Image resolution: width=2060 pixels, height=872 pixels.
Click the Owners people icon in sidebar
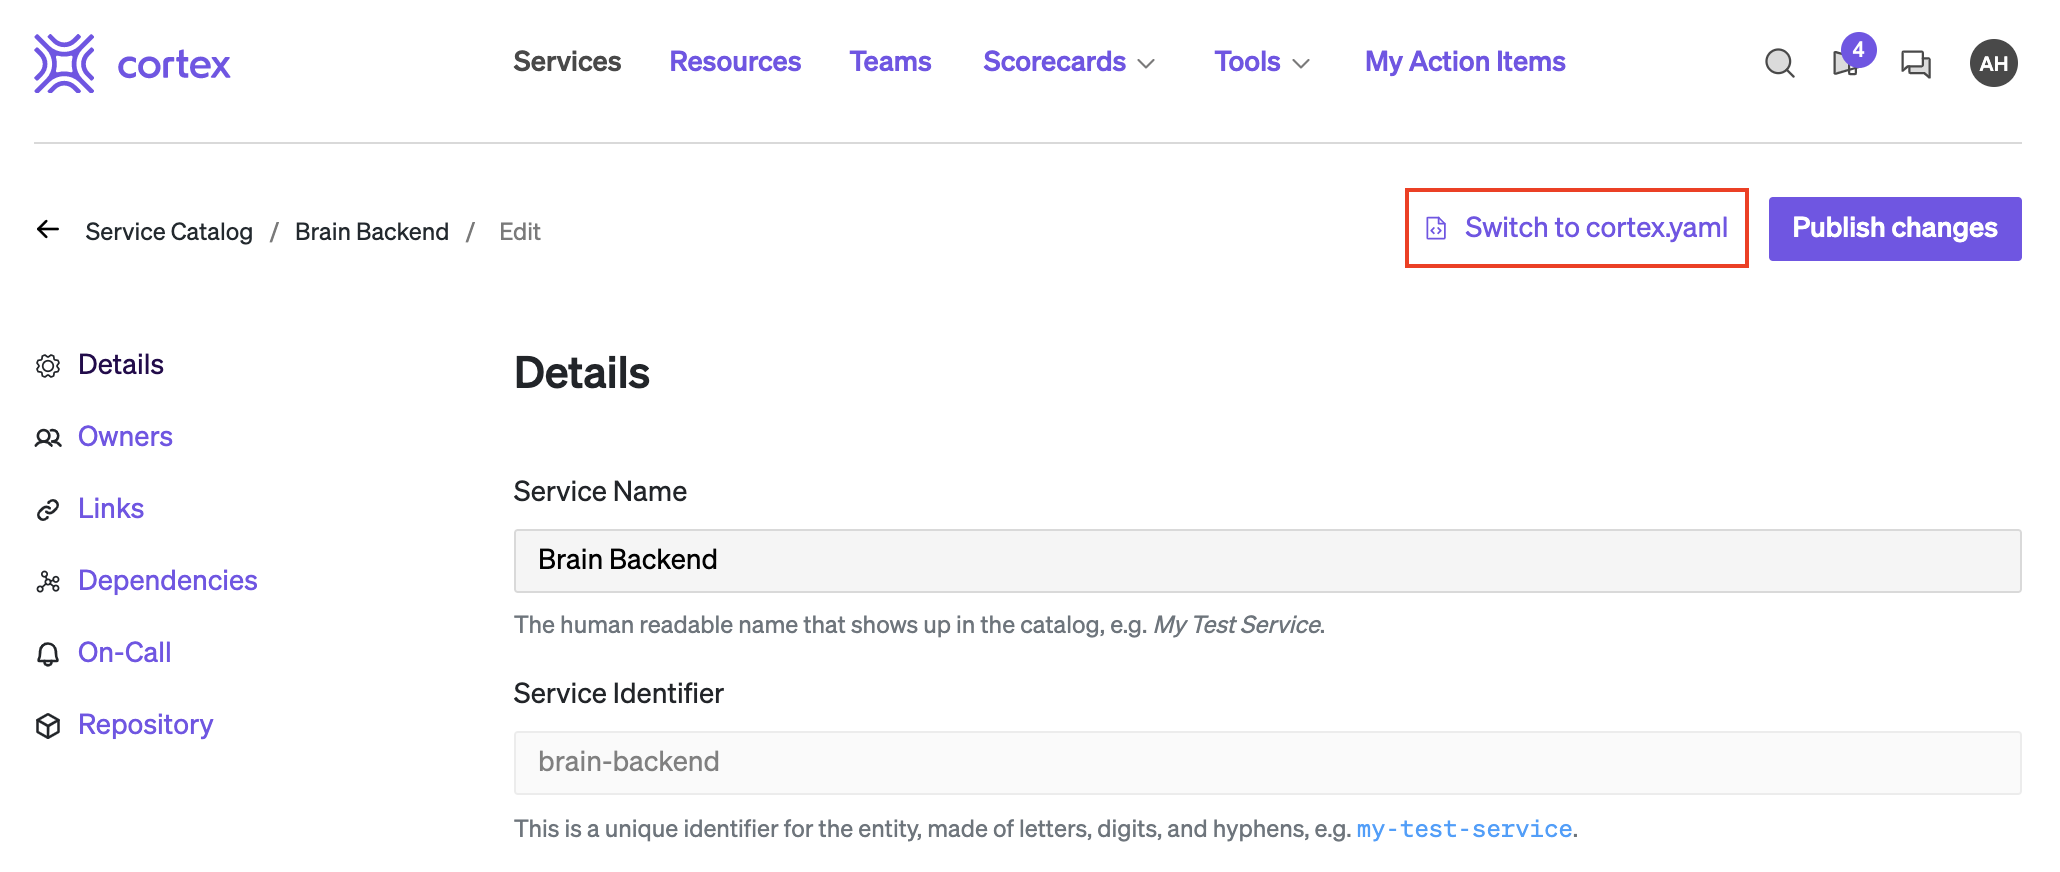tap(48, 438)
